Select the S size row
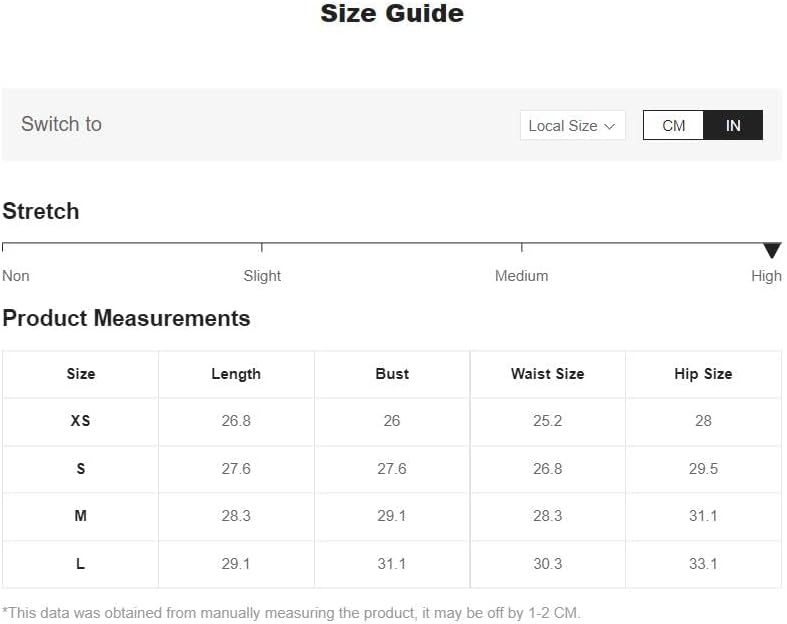The width and height of the screenshot is (787, 624). tap(81, 469)
